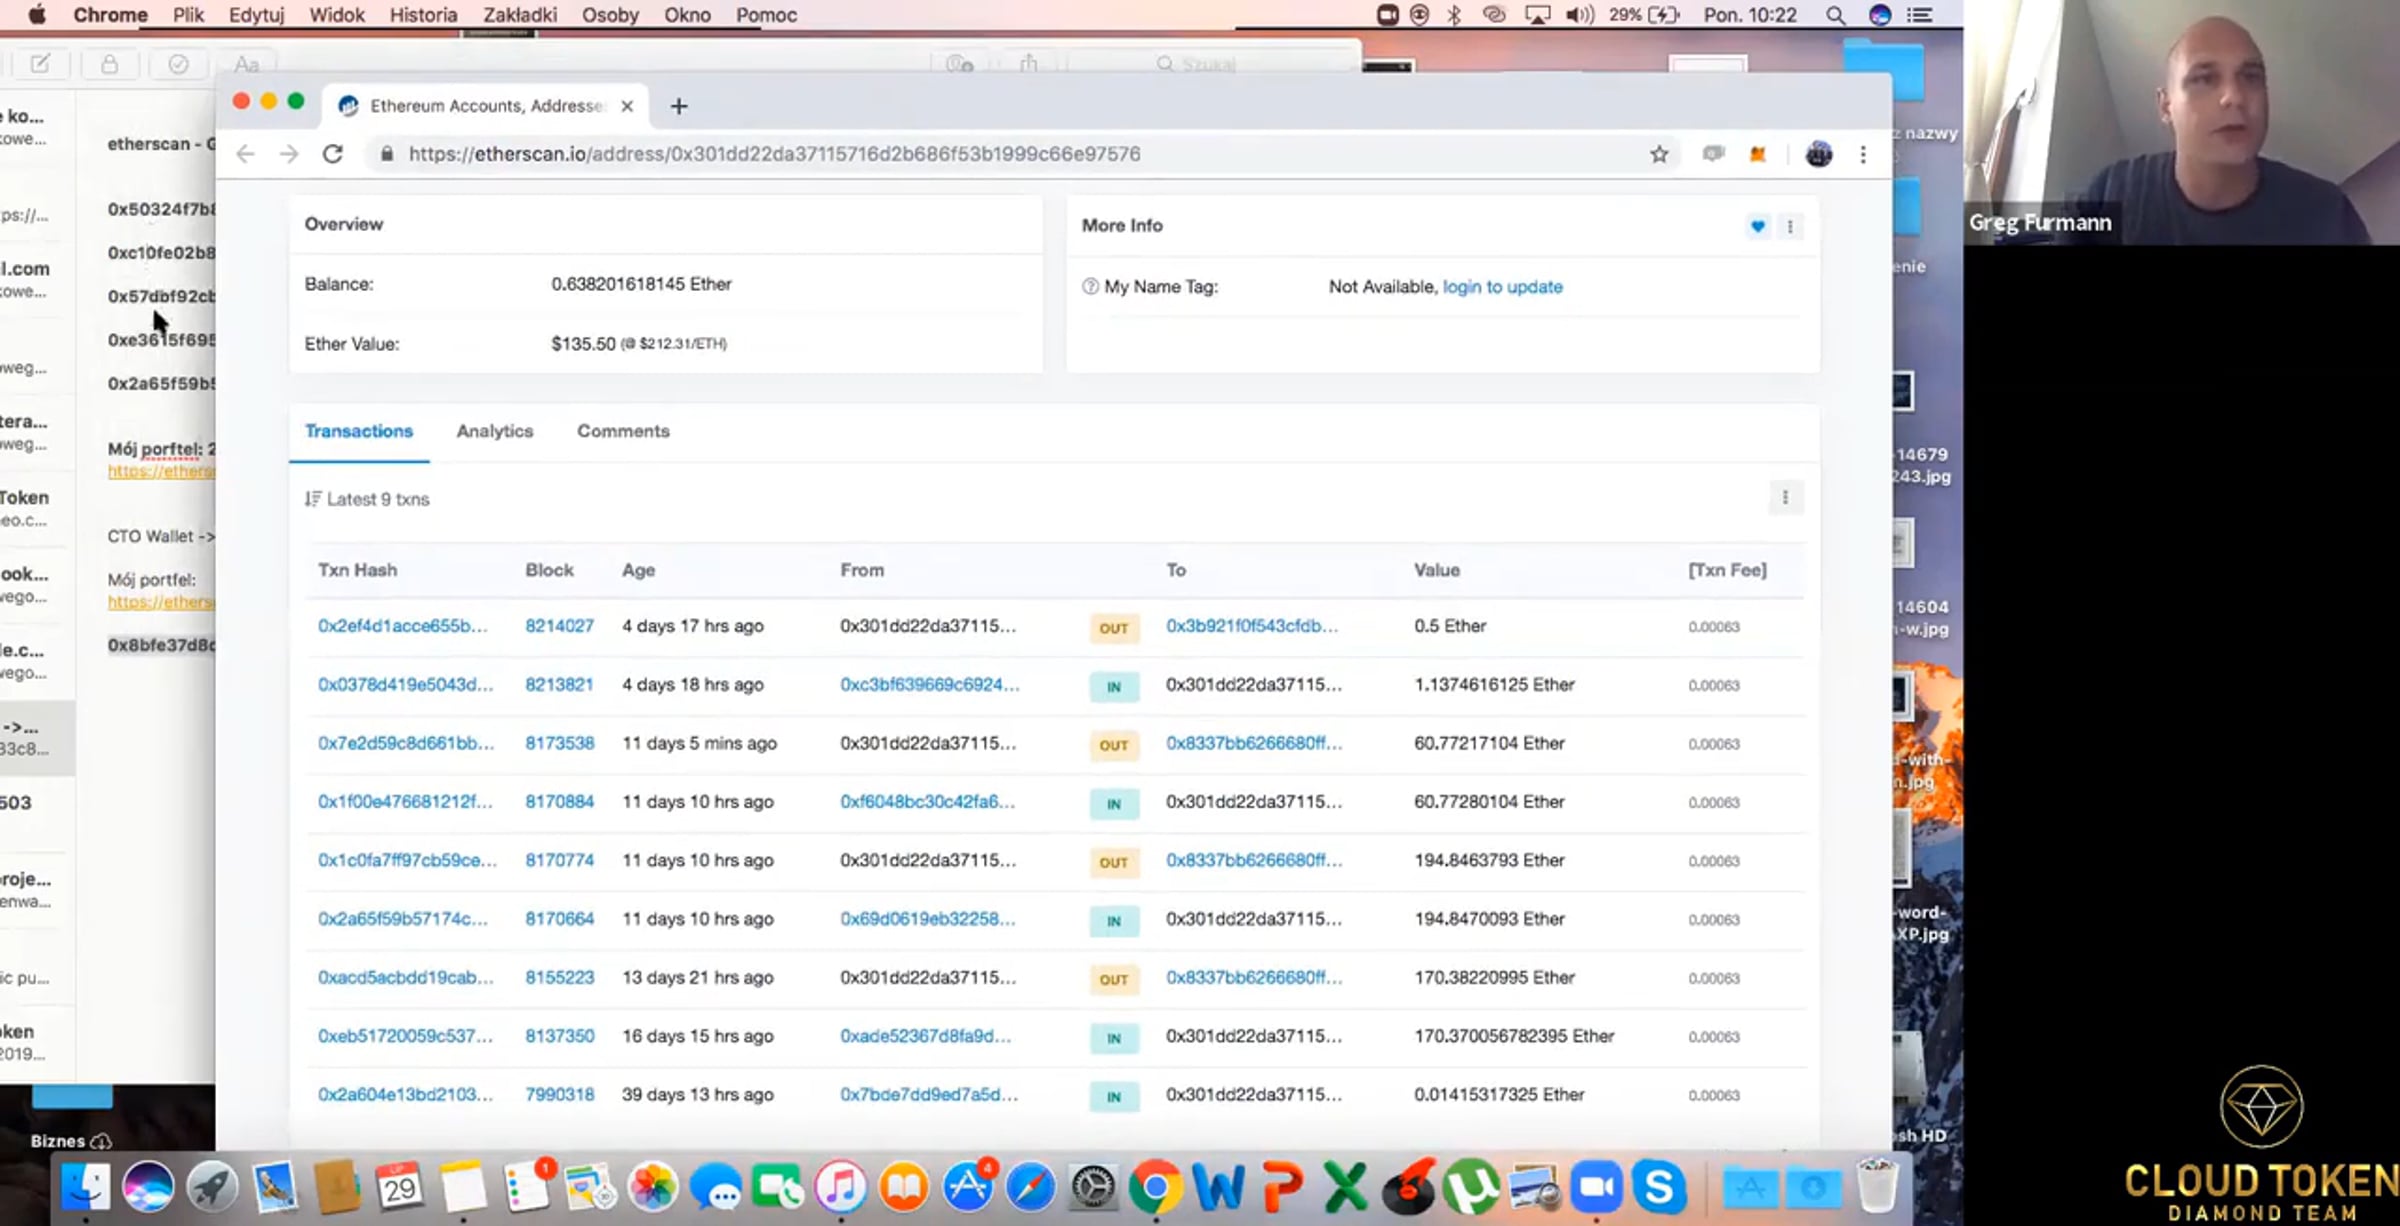Image resolution: width=2400 pixels, height=1226 pixels.
Task: Open the Zakładki menu
Action: click(x=520, y=15)
